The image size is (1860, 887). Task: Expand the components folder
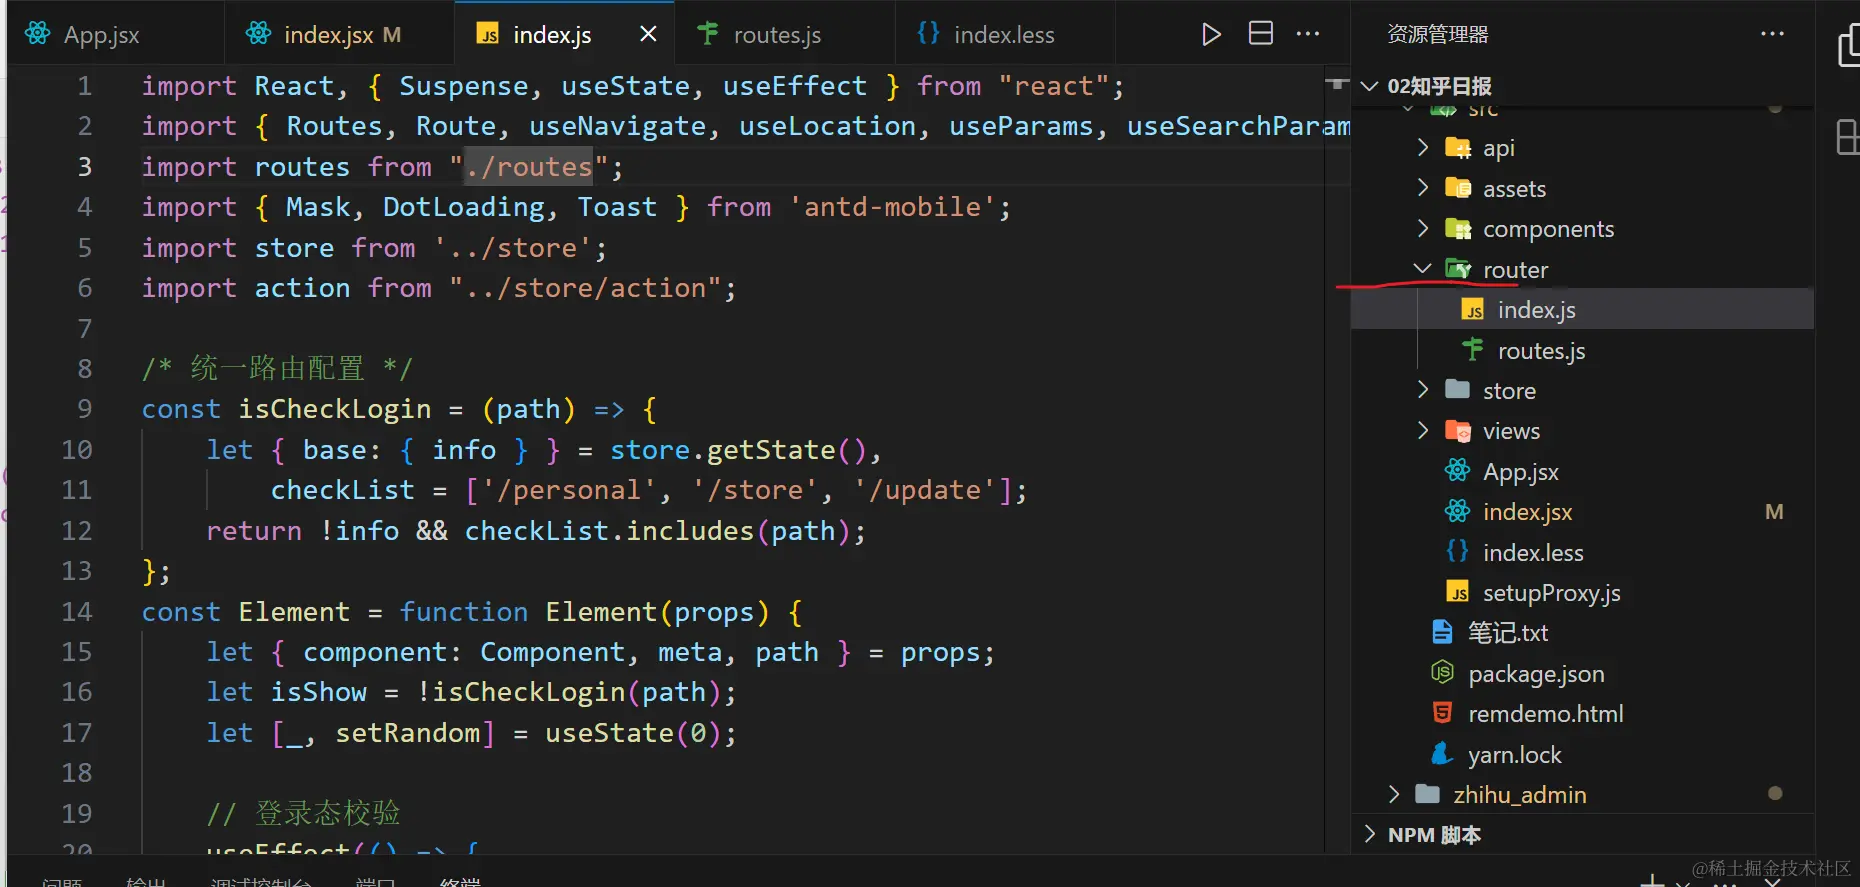[1423, 229]
